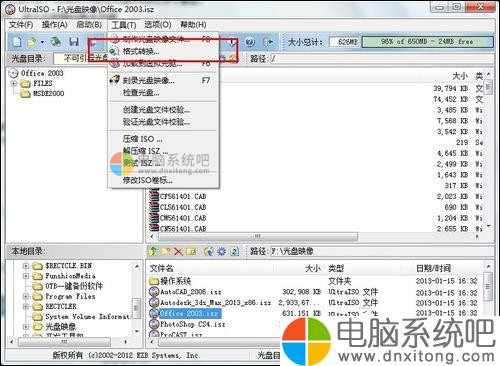Click the open CD/DVD disc toolbar icon

56,42
